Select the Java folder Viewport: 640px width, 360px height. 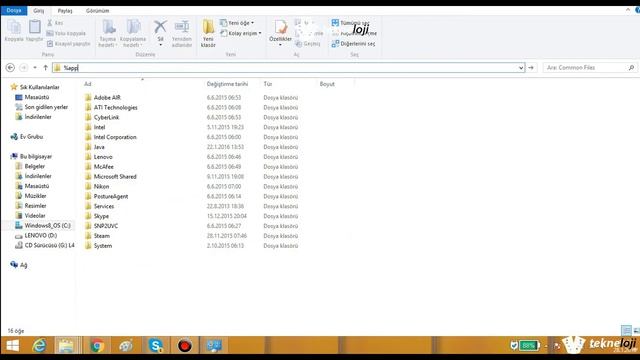[95, 147]
